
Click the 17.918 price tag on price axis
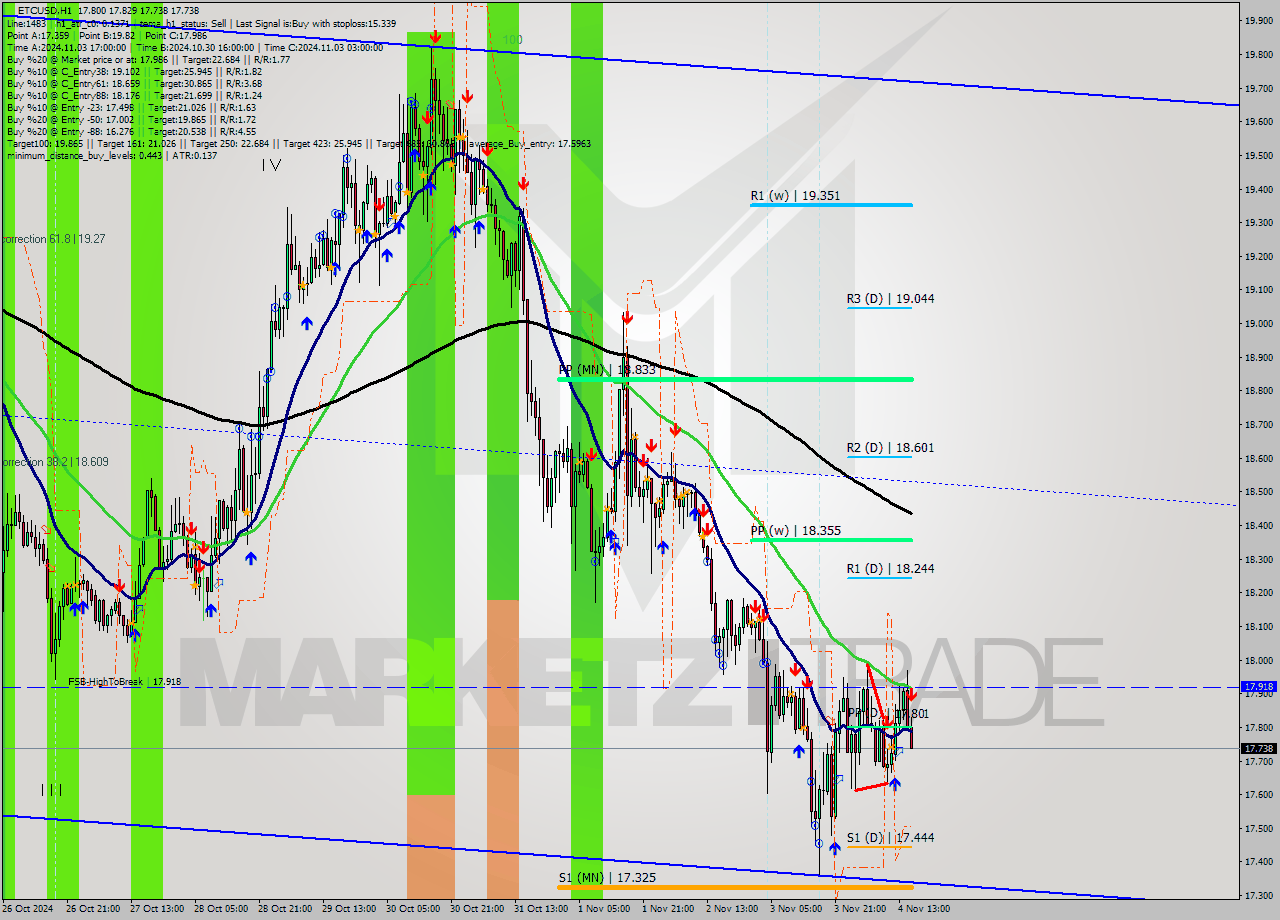pos(1257,687)
